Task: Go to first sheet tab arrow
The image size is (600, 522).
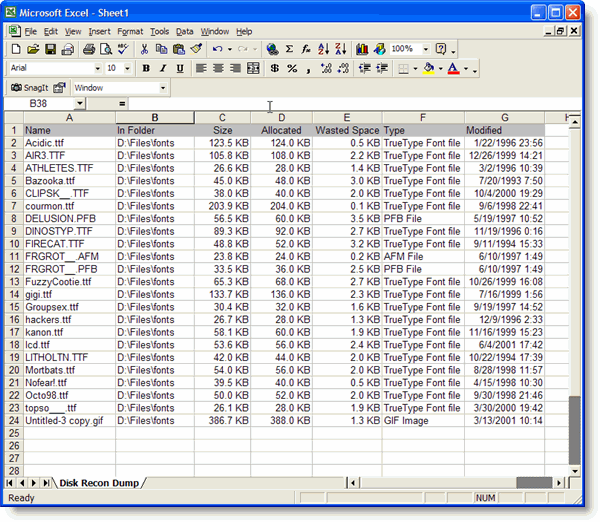Action: pyautogui.click(x=10, y=483)
